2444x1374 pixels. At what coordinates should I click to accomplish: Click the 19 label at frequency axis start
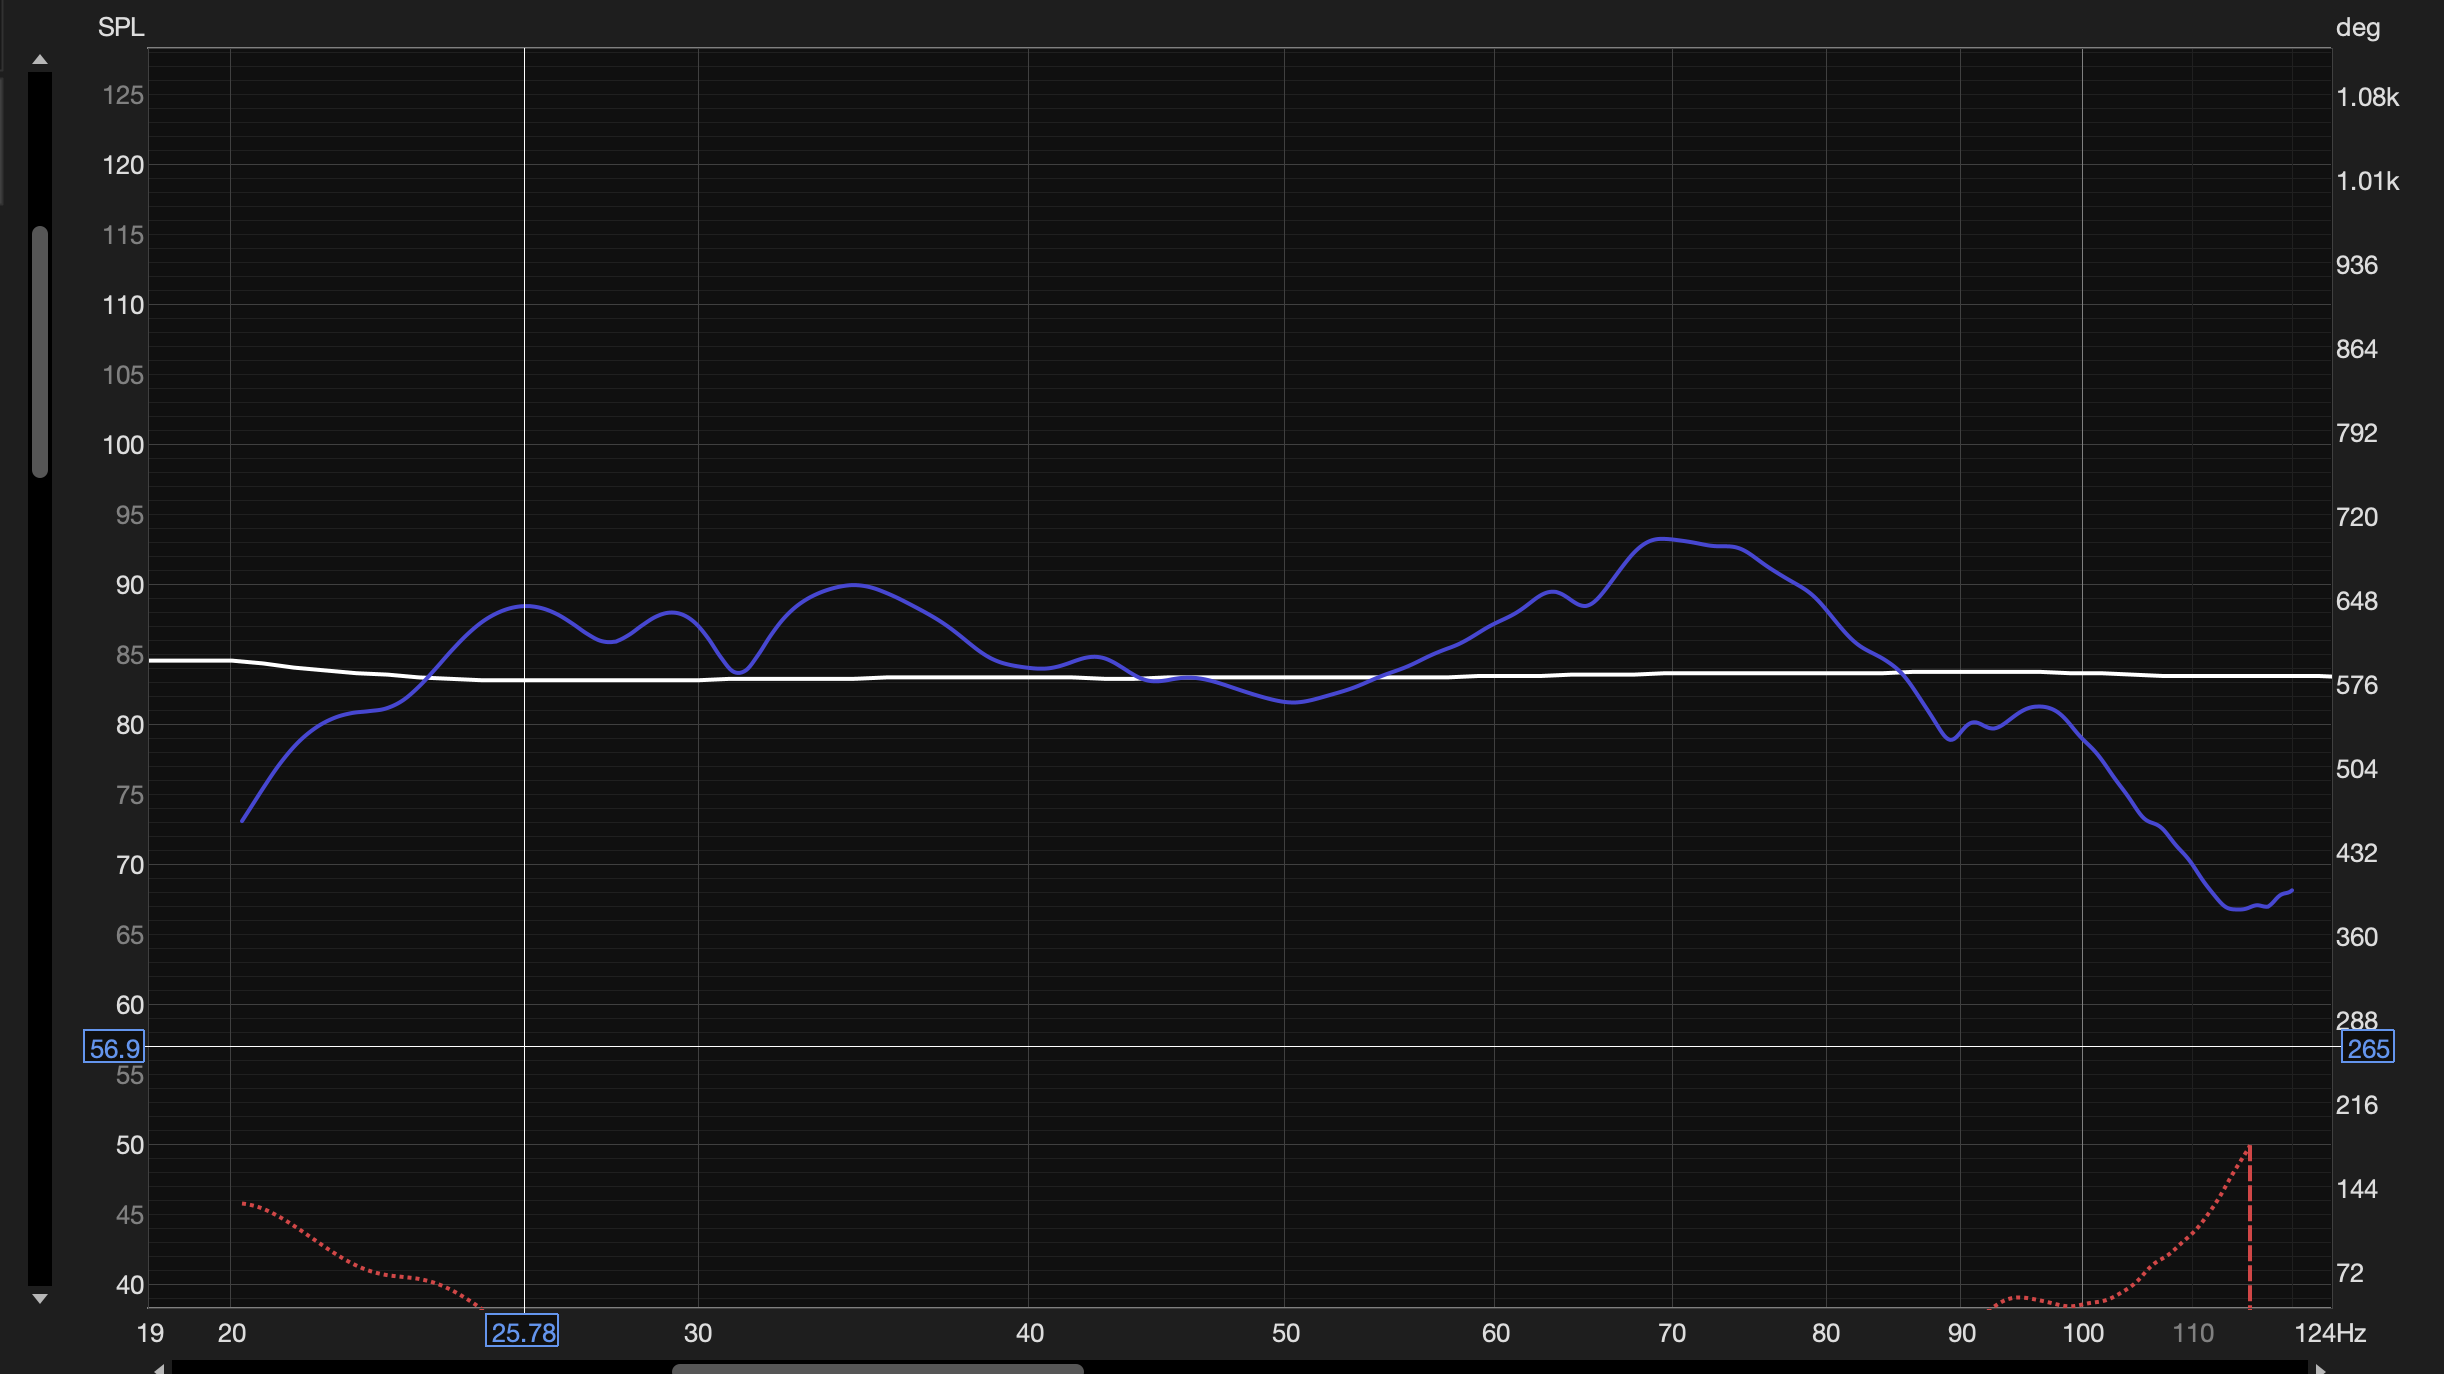tap(150, 1333)
